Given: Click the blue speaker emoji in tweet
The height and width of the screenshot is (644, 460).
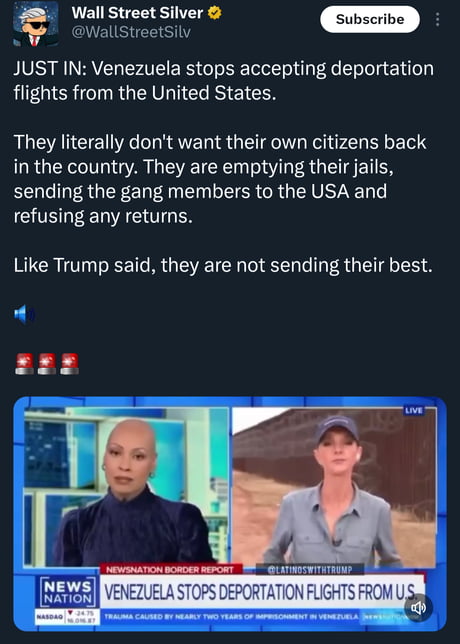Looking at the screenshot, I should point(24,315).
